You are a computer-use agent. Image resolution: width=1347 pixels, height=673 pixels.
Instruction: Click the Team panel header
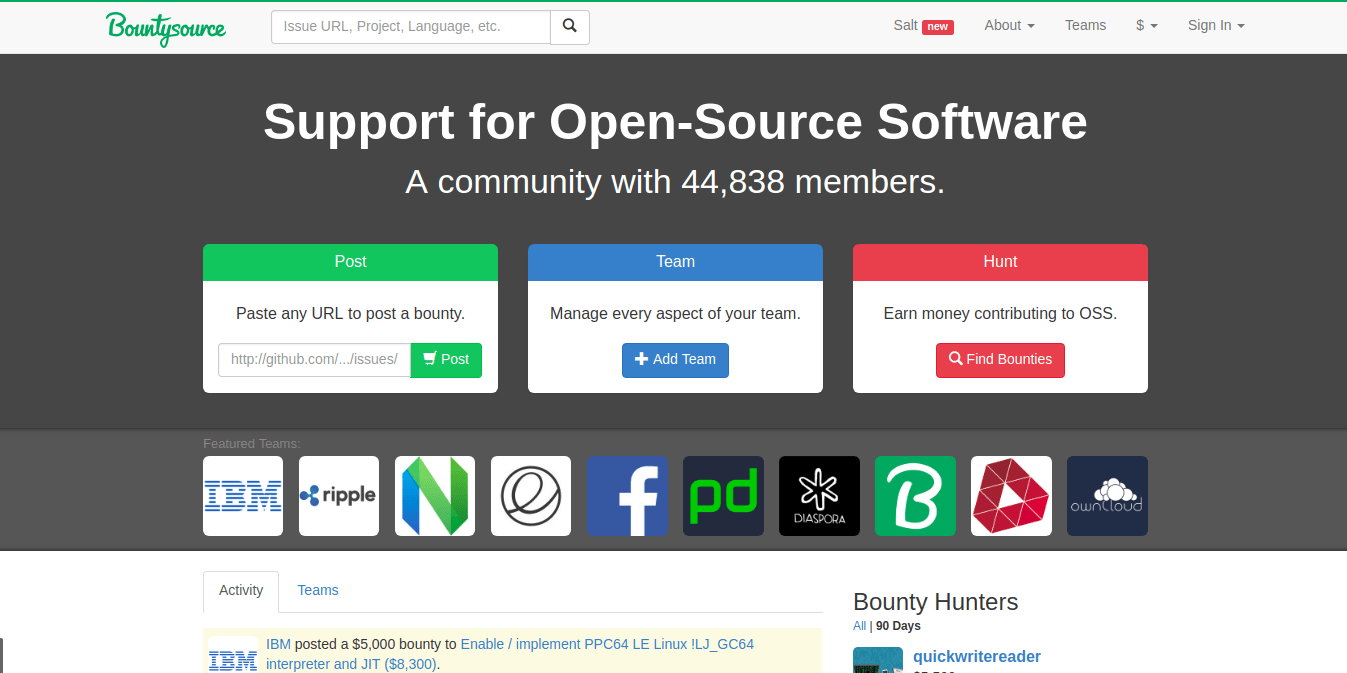675,262
